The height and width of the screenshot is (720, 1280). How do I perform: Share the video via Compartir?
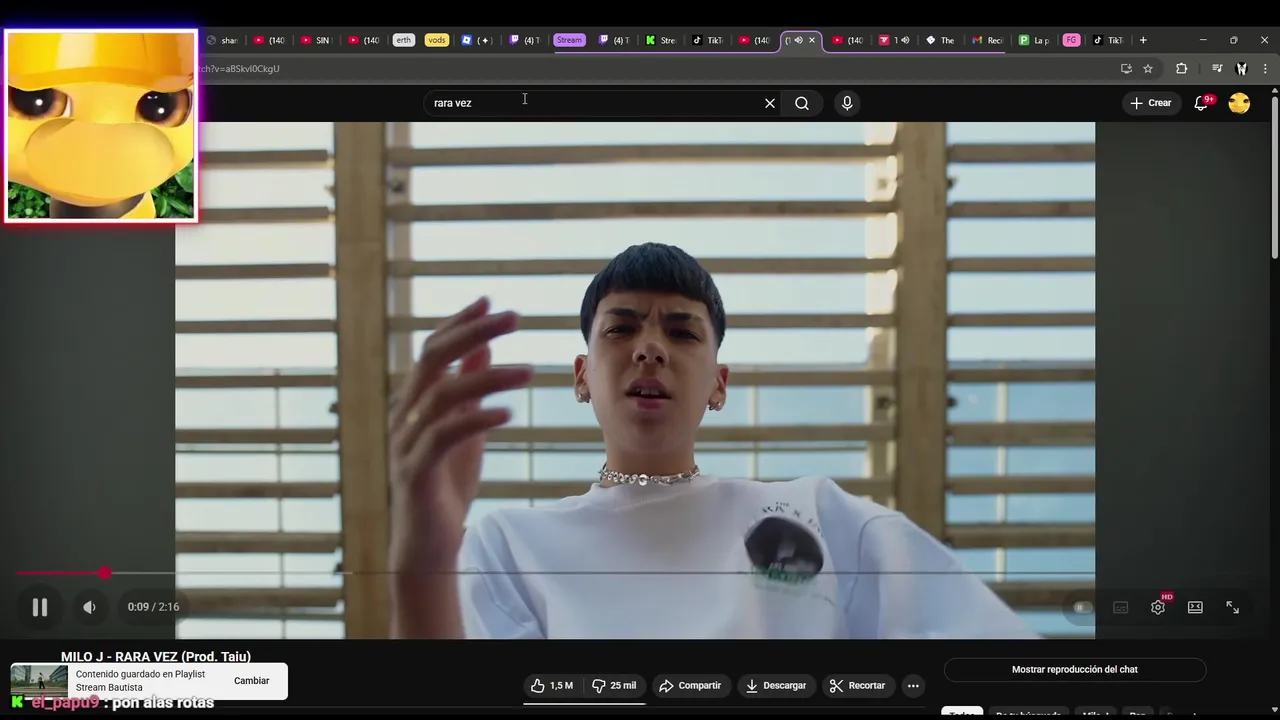point(690,685)
